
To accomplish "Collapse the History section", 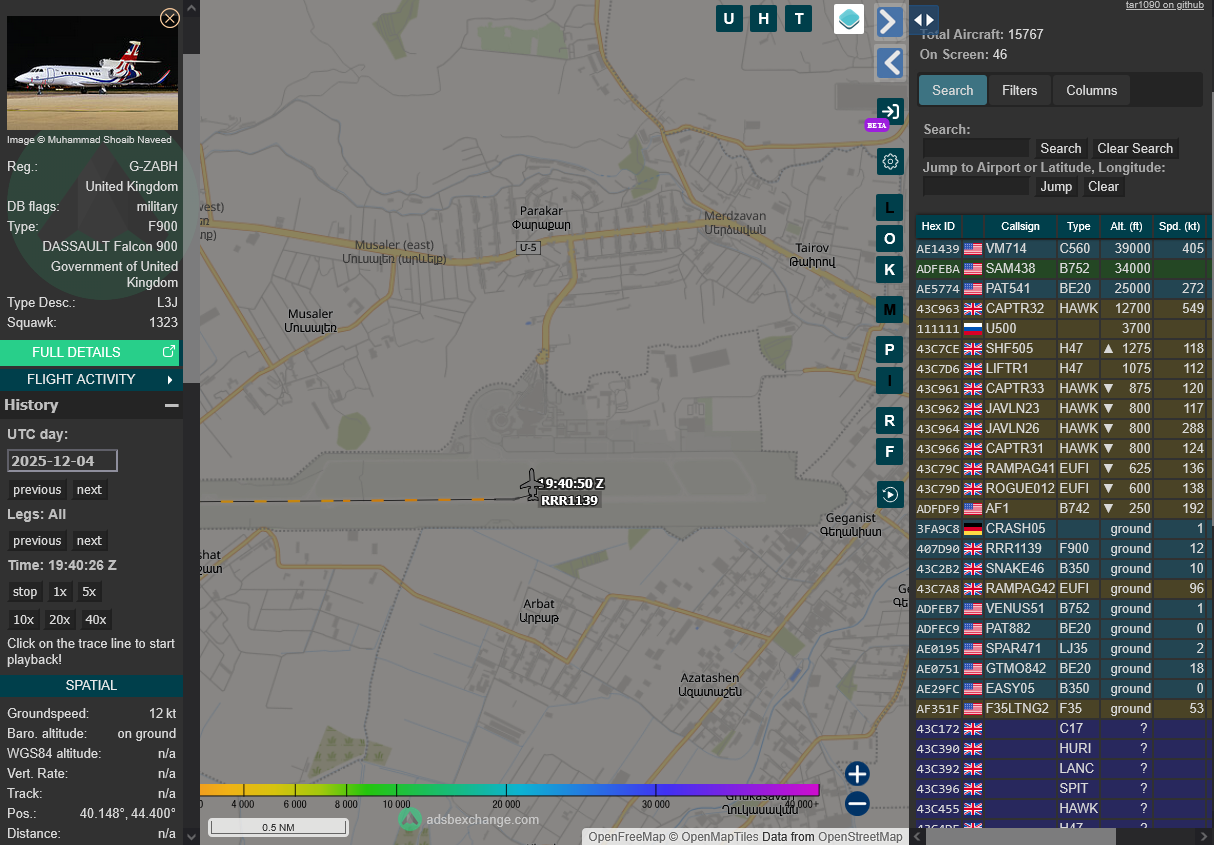I will pyautogui.click(x=172, y=405).
